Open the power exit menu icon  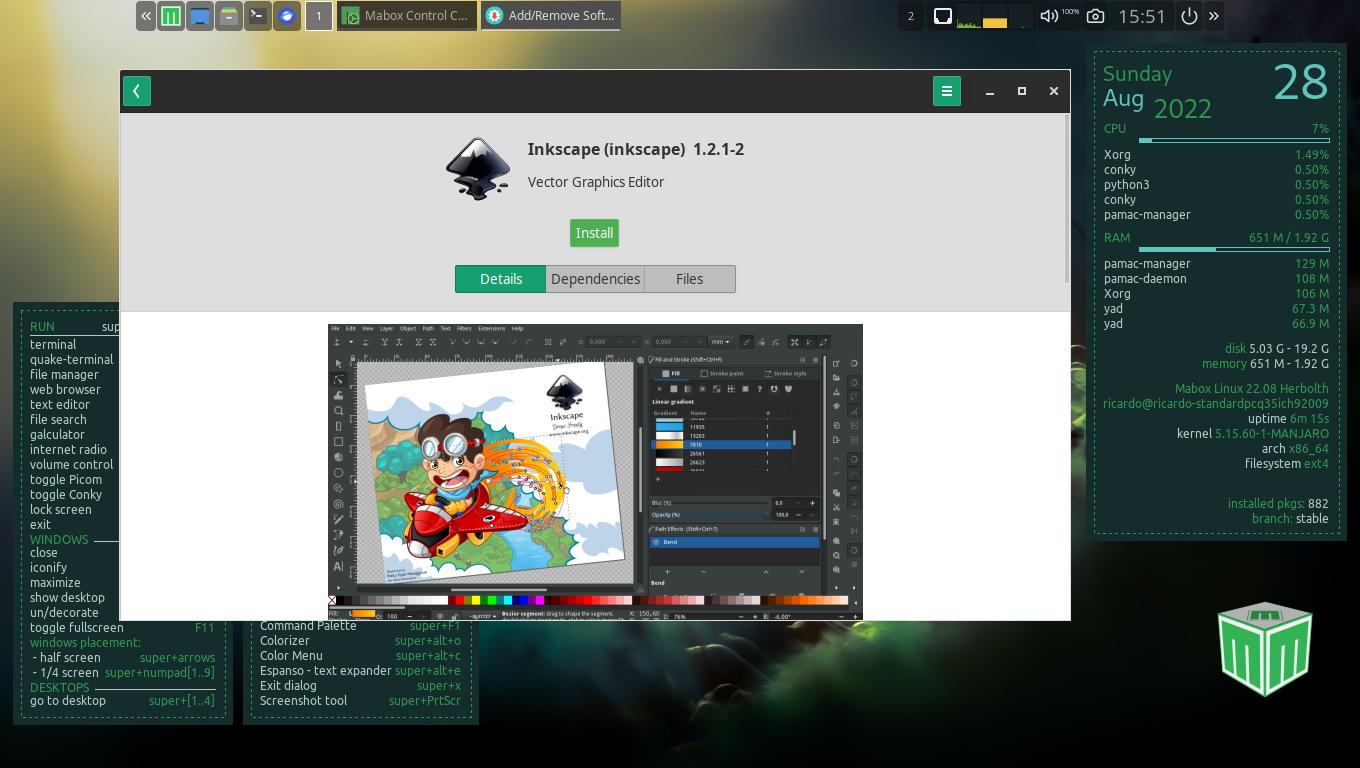click(x=1189, y=16)
